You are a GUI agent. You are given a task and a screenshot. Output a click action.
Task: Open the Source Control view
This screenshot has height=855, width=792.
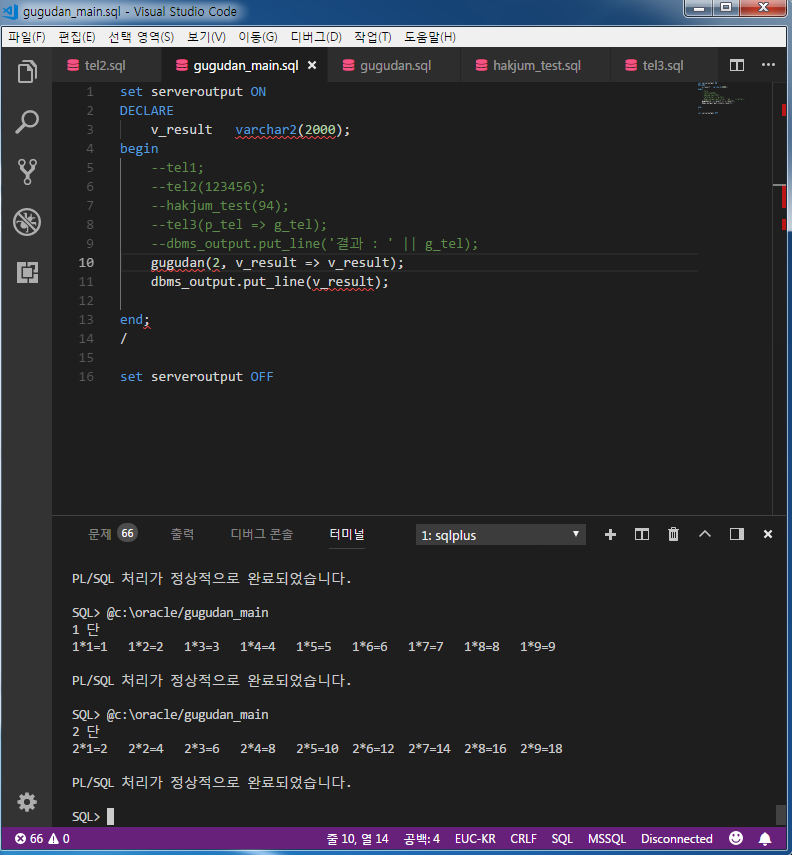[27, 172]
